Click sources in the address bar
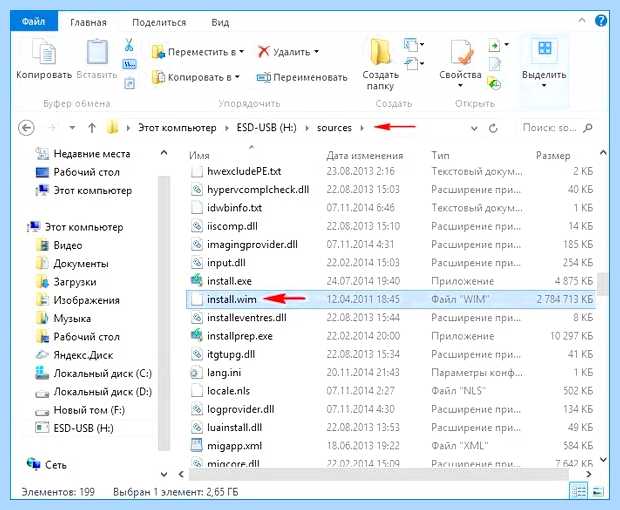This screenshot has width=620, height=510. click(334, 128)
